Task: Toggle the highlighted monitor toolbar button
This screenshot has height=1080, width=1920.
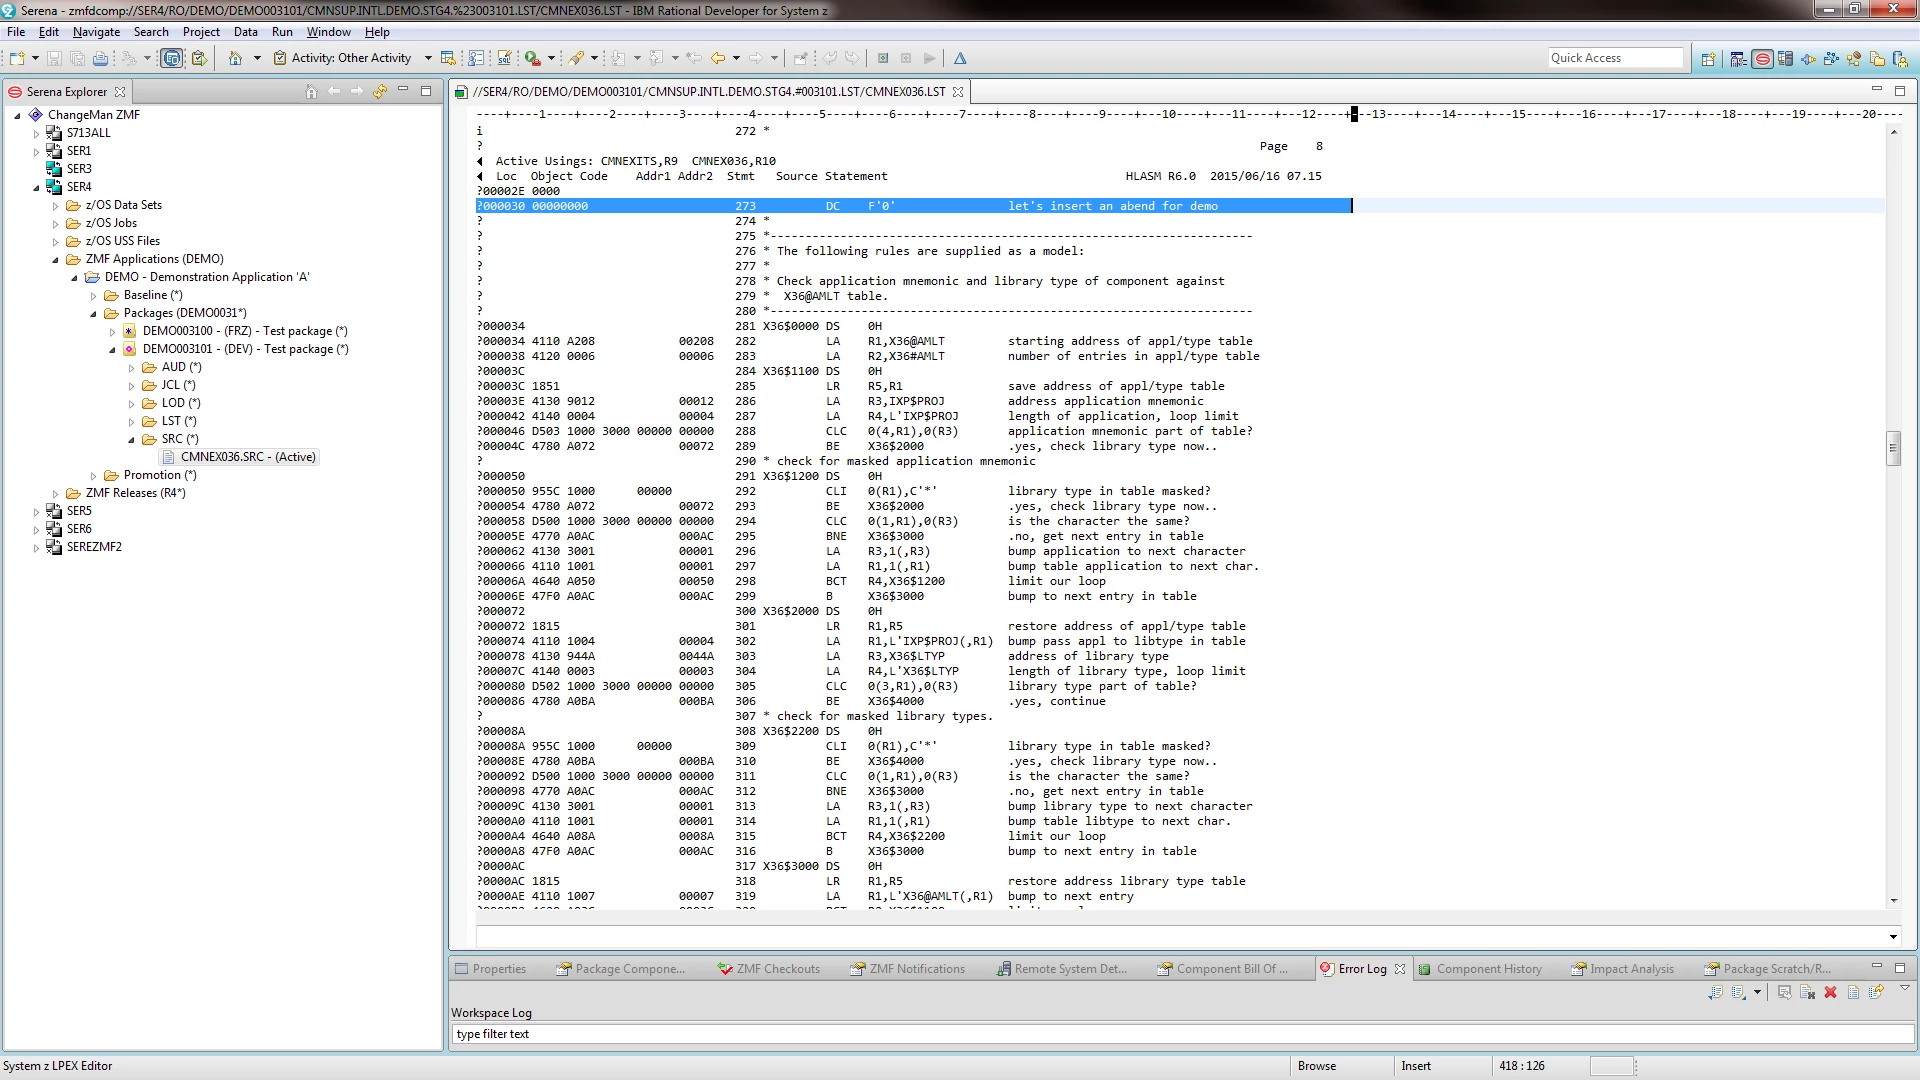Action: [172, 59]
